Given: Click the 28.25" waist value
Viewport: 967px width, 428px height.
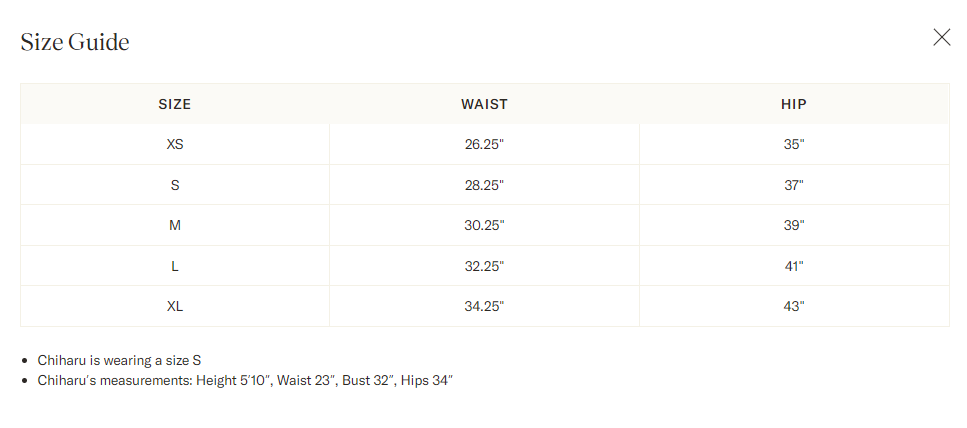Looking at the screenshot, I should (x=484, y=185).
